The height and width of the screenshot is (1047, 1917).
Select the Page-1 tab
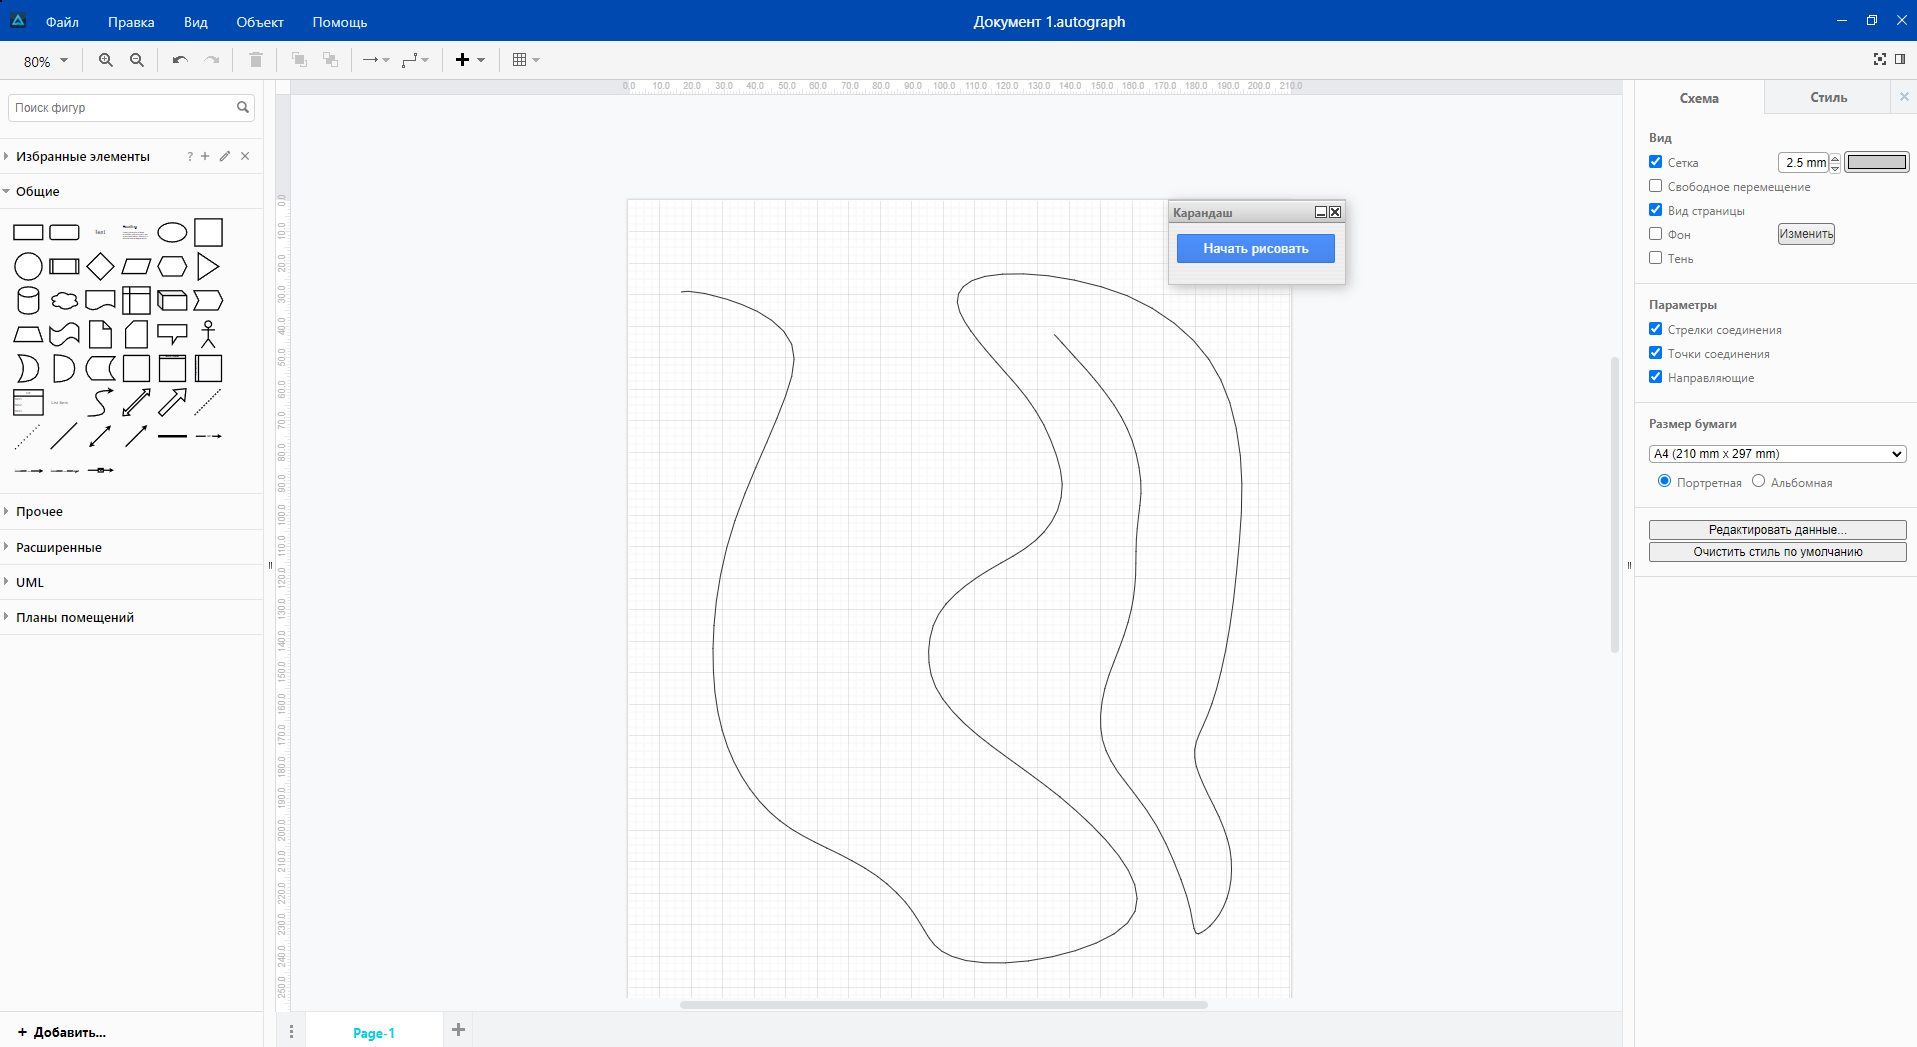point(374,1033)
